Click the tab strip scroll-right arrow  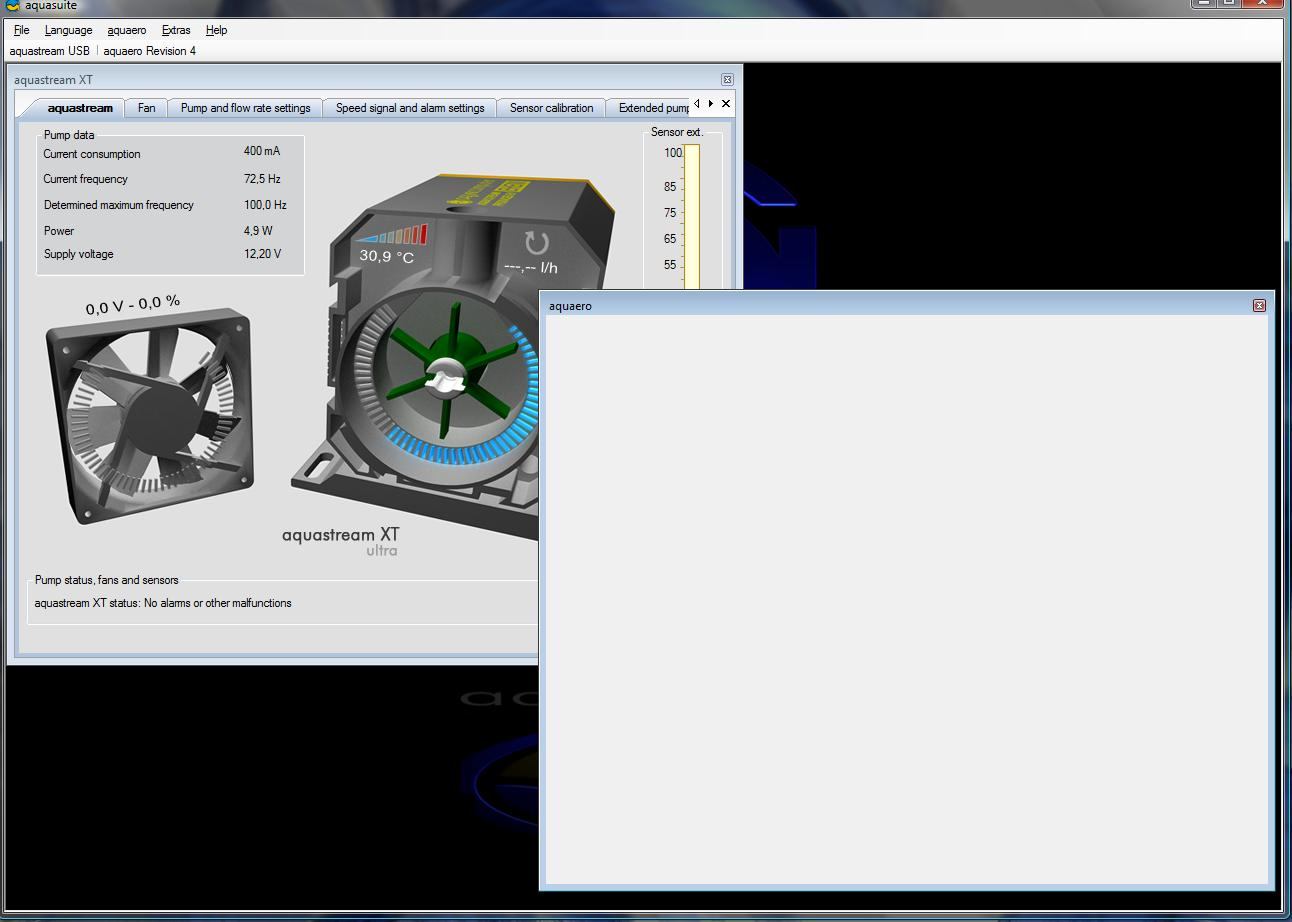pos(711,103)
